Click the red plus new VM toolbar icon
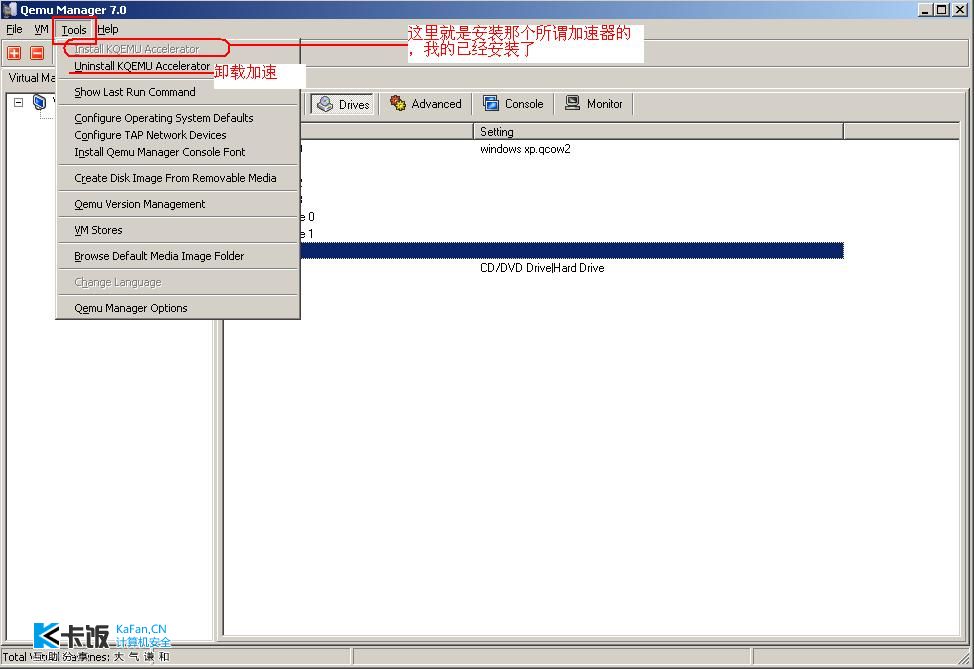 pos(14,53)
